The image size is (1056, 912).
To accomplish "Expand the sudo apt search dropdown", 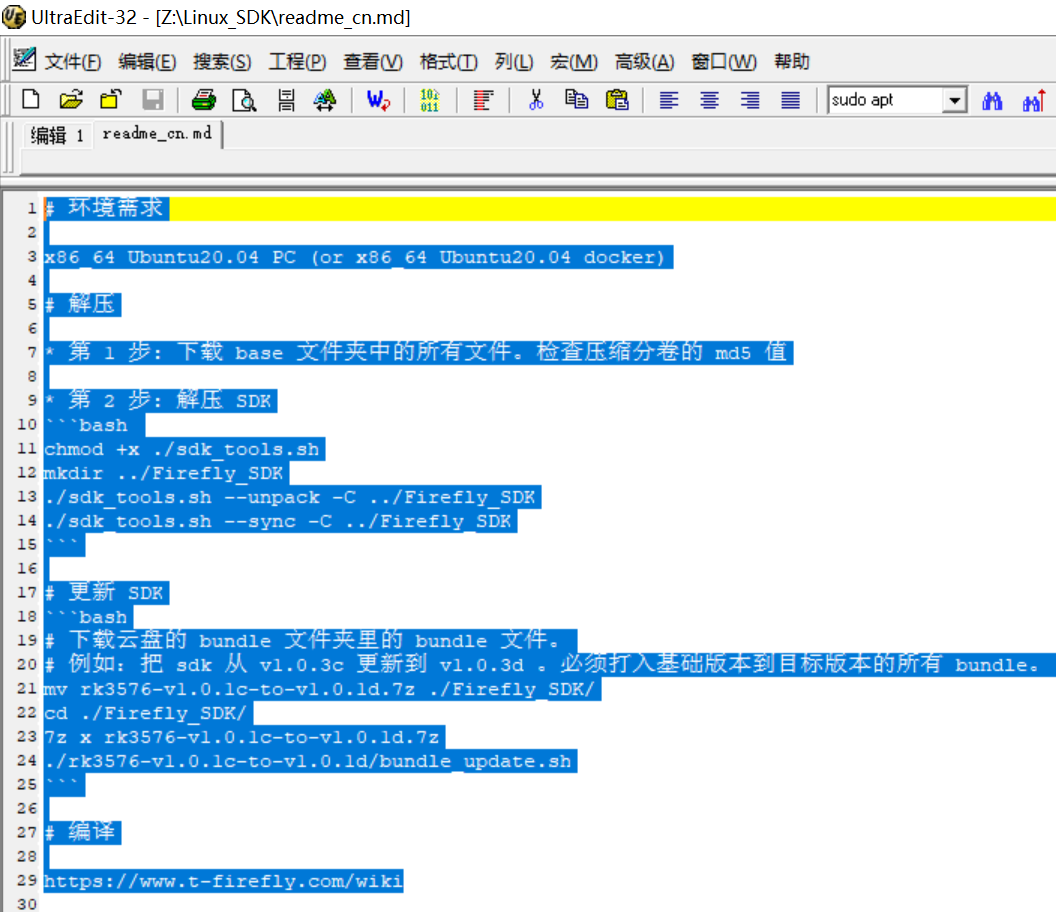I will point(954,100).
